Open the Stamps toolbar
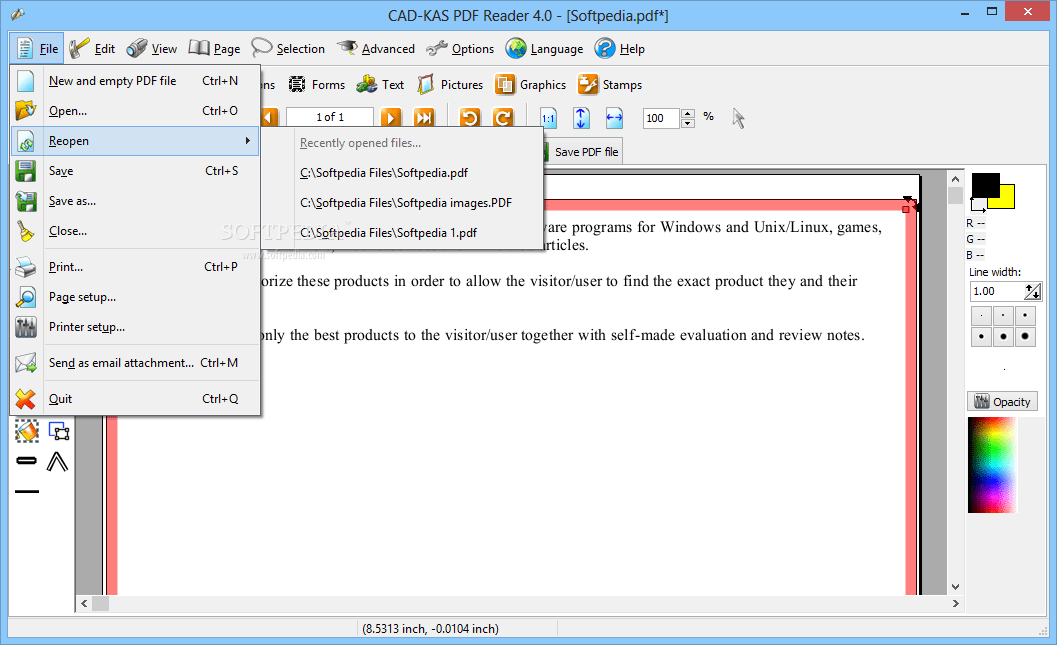This screenshot has height=645, width=1057. tap(610, 85)
